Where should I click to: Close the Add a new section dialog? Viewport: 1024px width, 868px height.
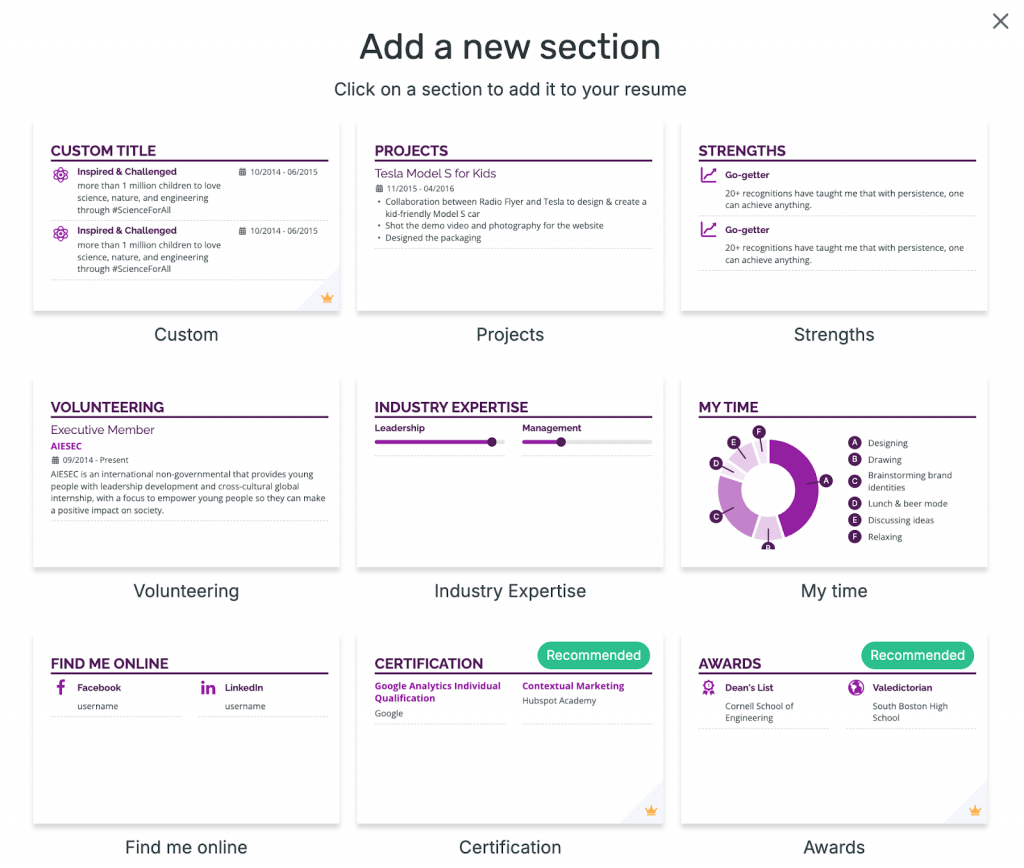(x=1000, y=21)
